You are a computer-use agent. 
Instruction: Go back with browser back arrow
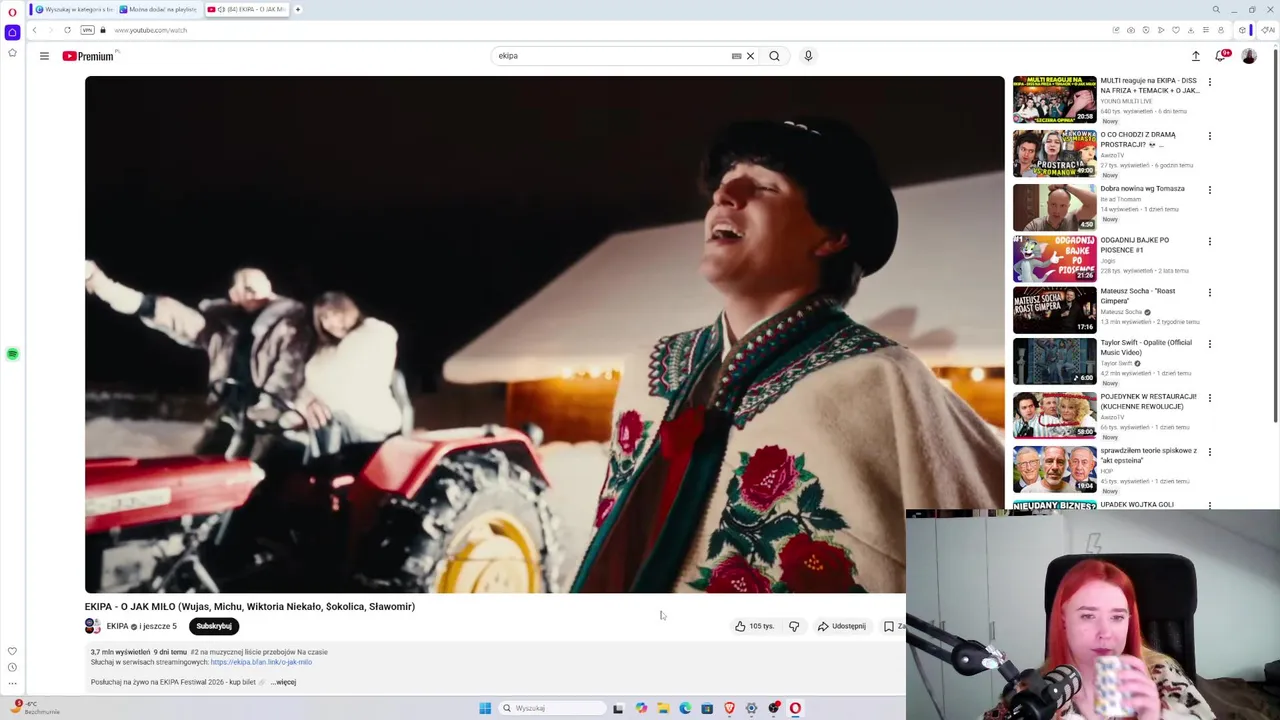35,30
